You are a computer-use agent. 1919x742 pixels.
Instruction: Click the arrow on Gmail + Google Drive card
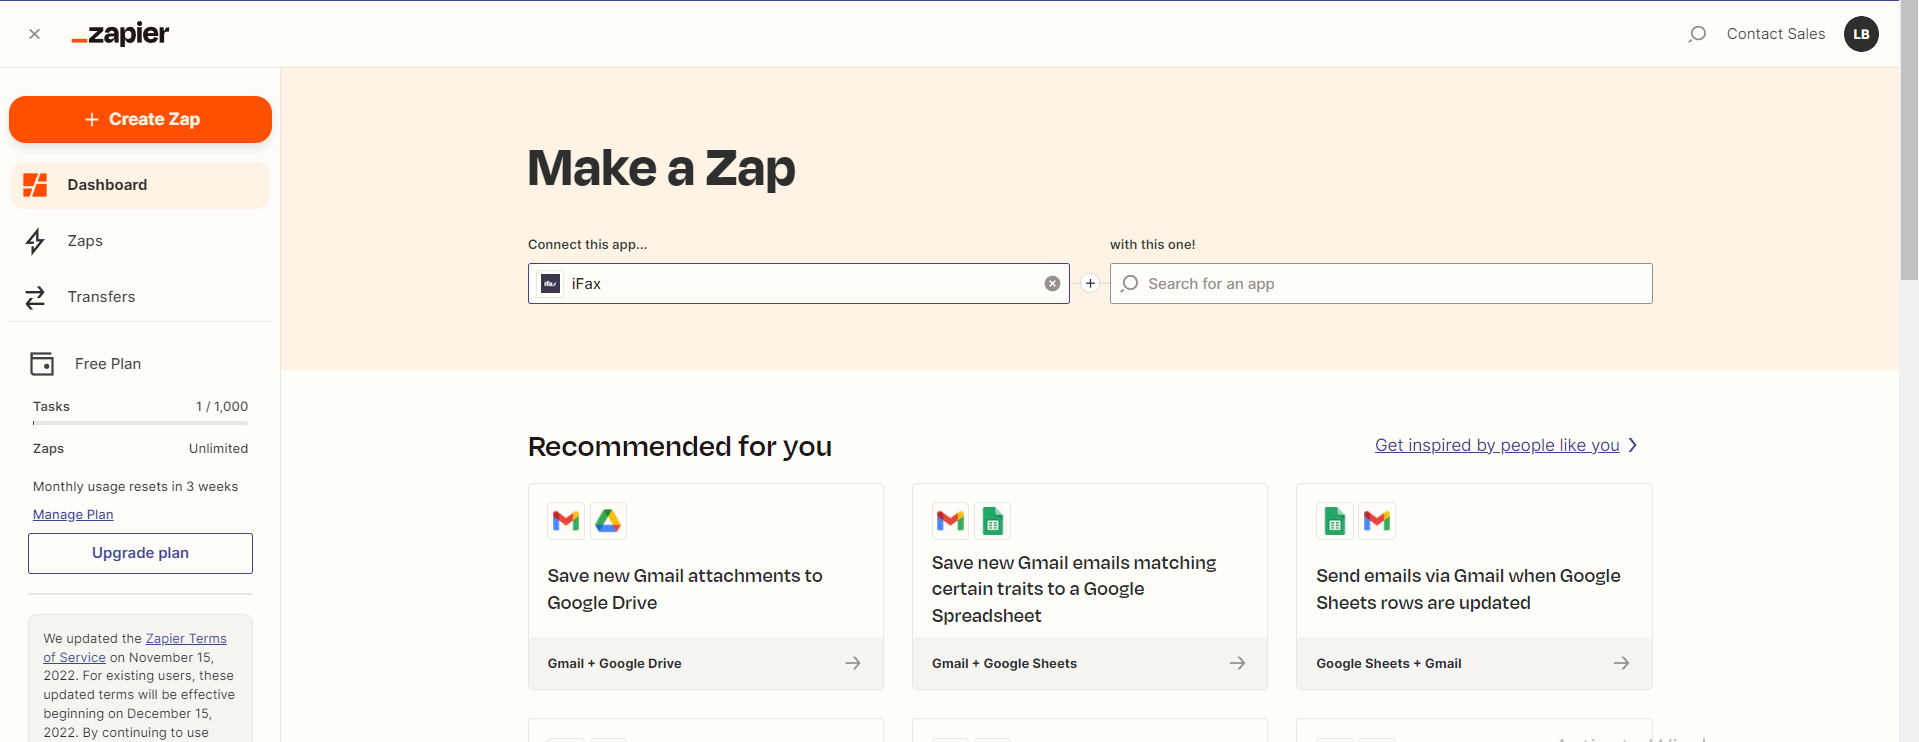click(x=853, y=663)
